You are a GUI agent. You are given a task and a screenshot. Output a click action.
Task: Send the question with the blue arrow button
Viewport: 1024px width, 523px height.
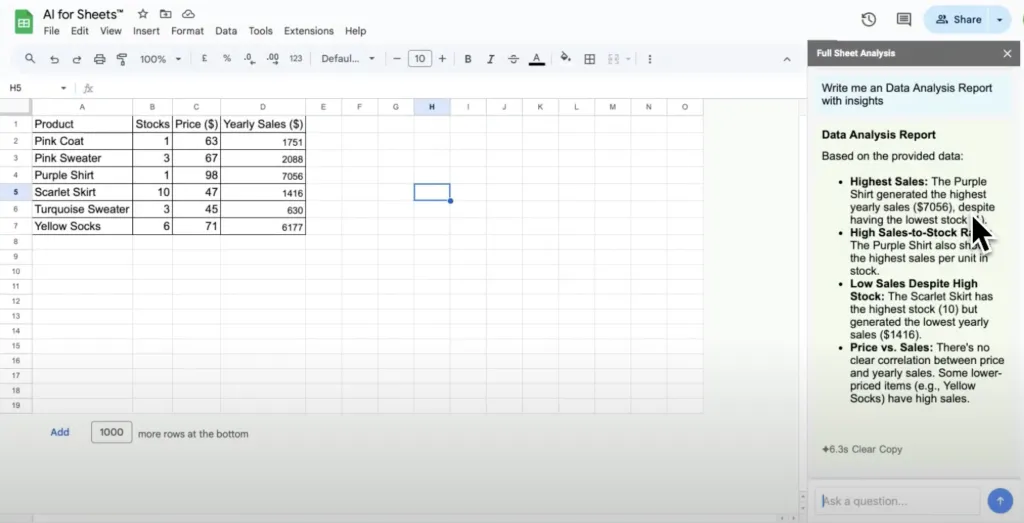click(x=999, y=500)
